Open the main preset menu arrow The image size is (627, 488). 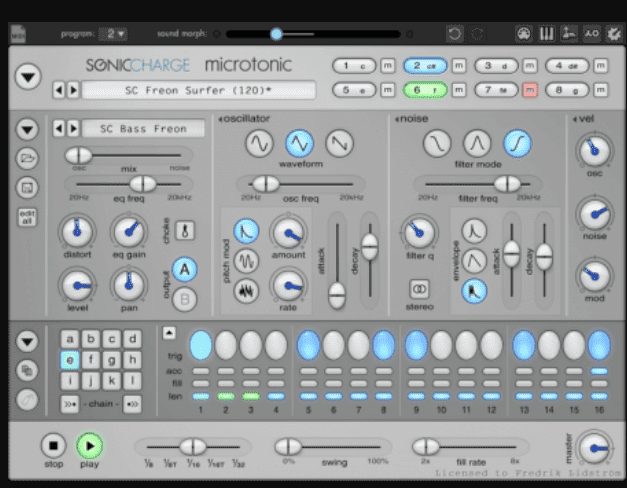[x=28, y=76]
